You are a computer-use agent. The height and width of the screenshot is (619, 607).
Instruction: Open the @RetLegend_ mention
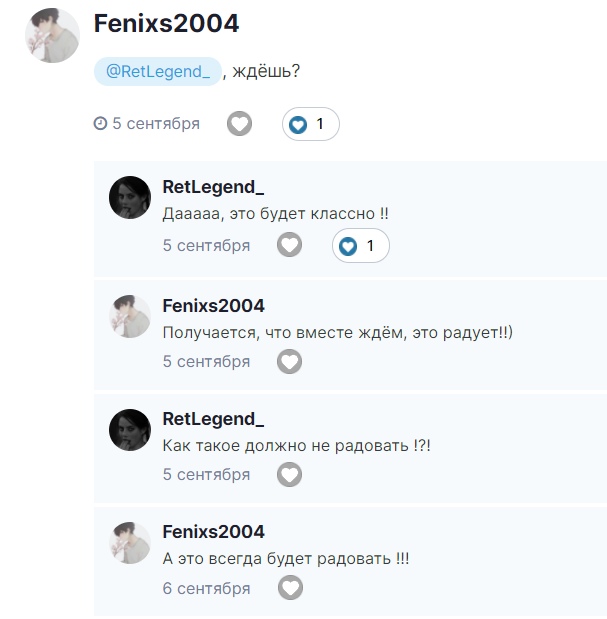pos(157,72)
